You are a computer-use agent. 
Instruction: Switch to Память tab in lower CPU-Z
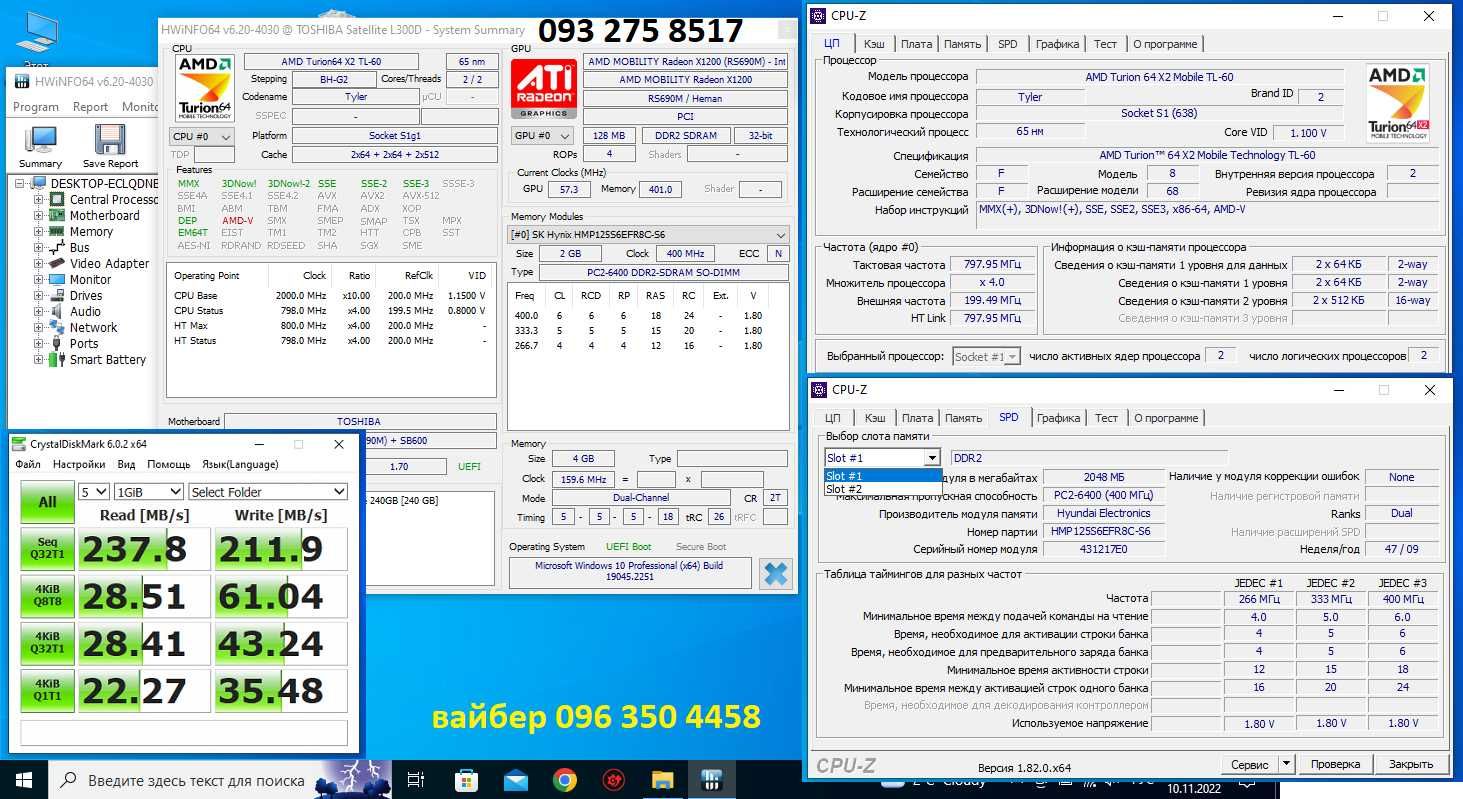pyautogui.click(x=963, y=418)
